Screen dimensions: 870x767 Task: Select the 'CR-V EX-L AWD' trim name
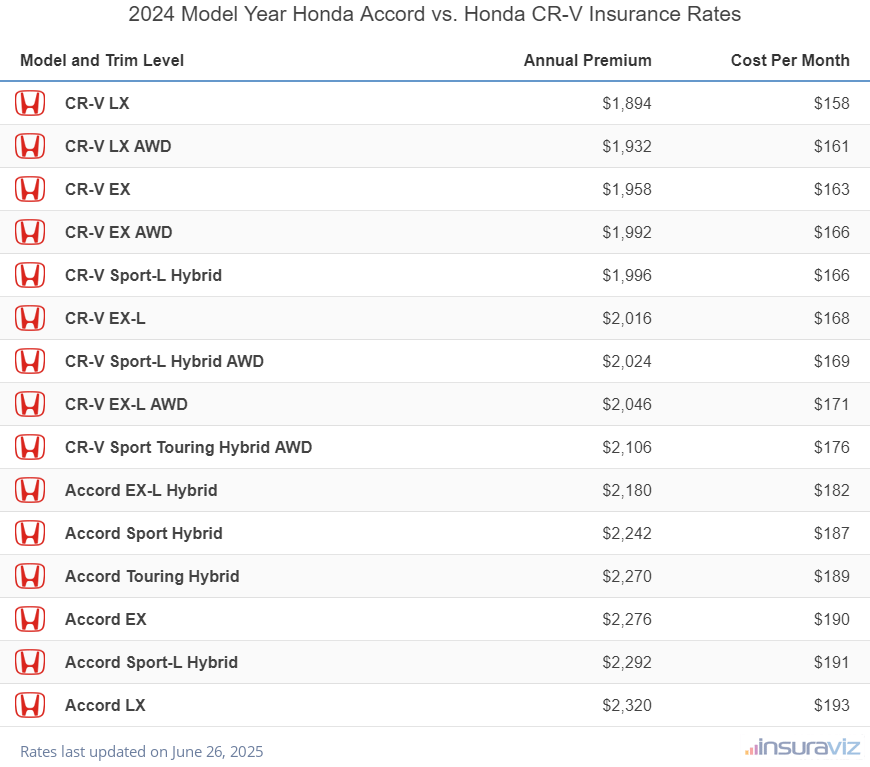127,404
